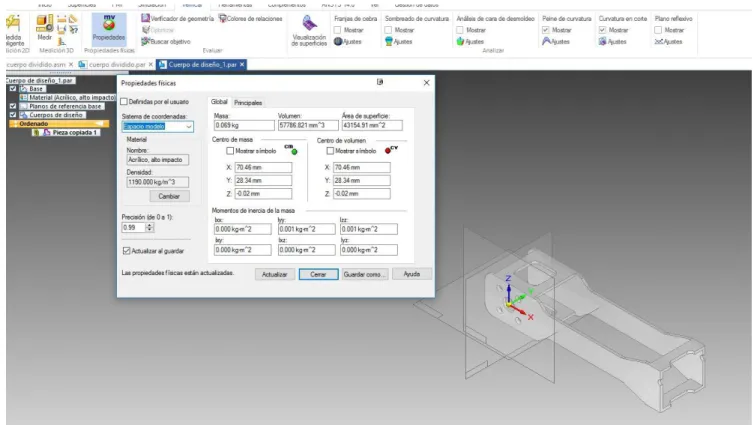Open Análisis de cara de desmoldeo Ajustes
This screenshot has height=425, width=754.
(470, 41)
